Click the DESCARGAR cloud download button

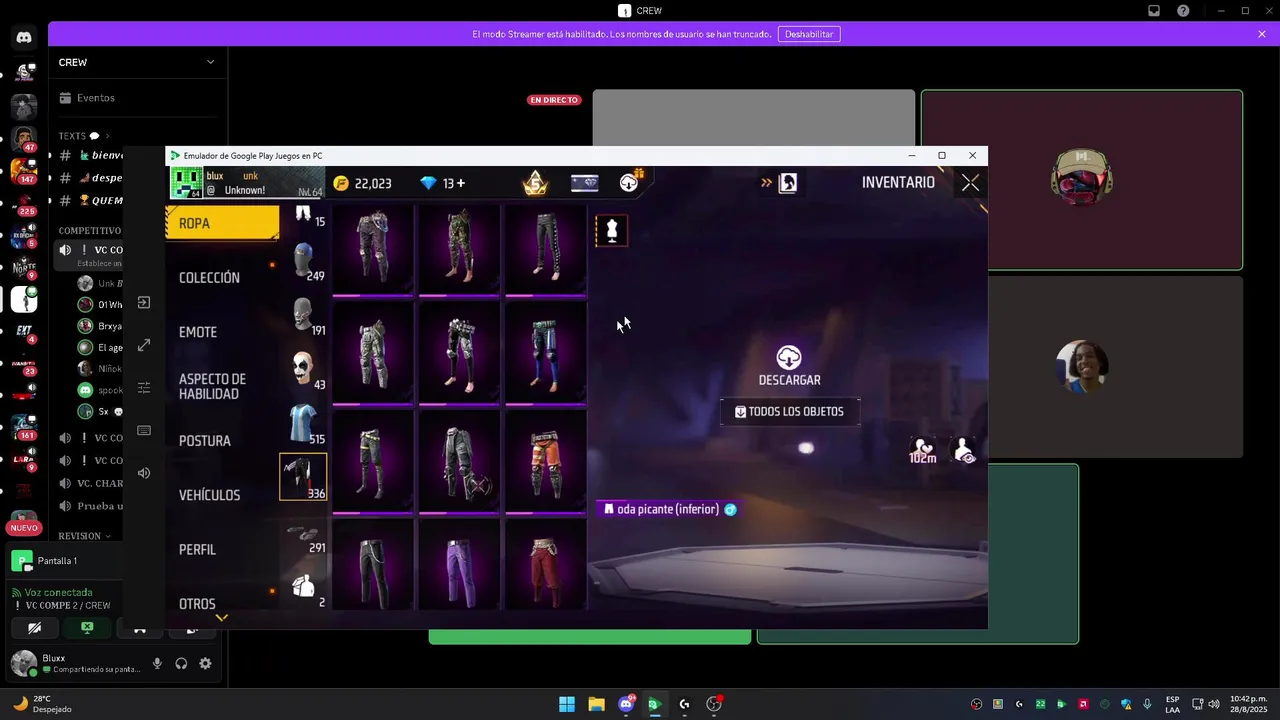point(789,366)
